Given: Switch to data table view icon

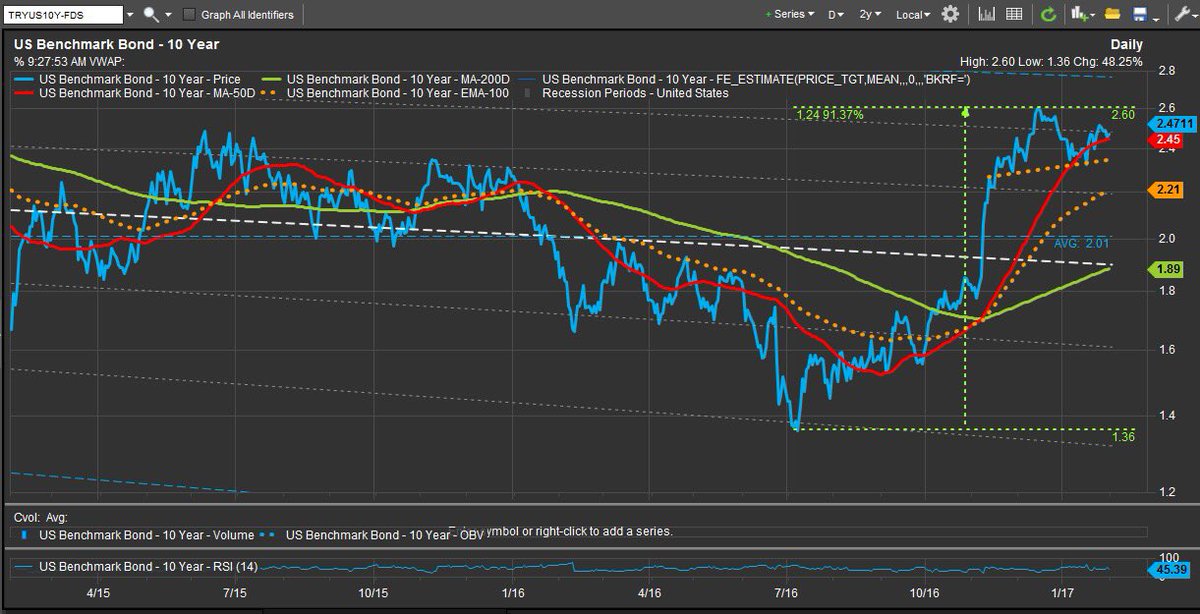Looking at the screenshot, I should pos(1013,14).
